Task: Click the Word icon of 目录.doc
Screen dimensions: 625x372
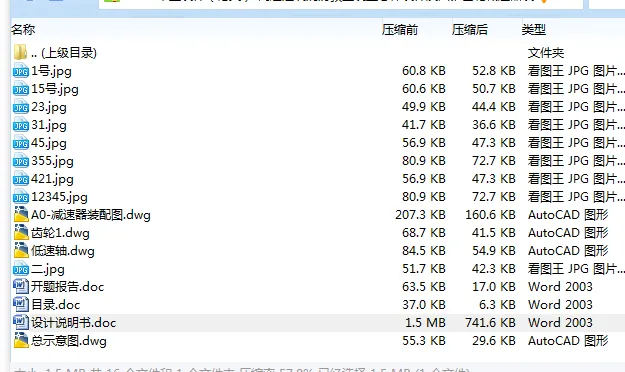Action: [21, 305]
